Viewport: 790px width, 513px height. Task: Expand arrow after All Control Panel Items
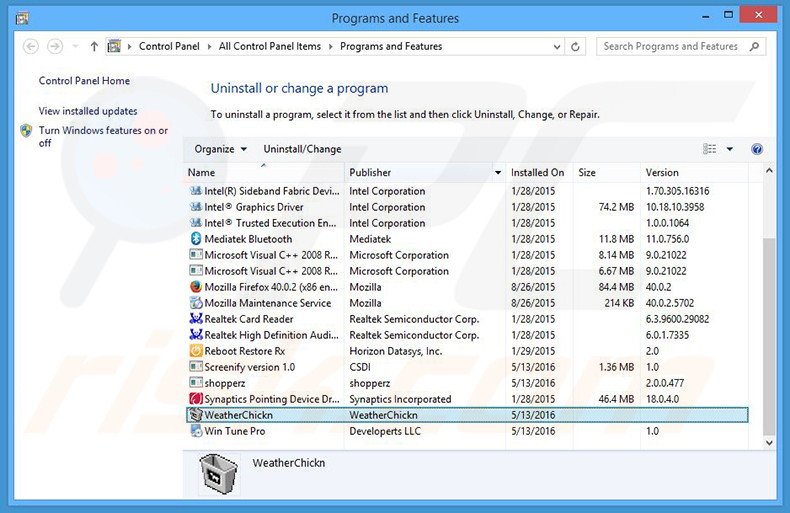pyautogui.click(x=331, y=46)
